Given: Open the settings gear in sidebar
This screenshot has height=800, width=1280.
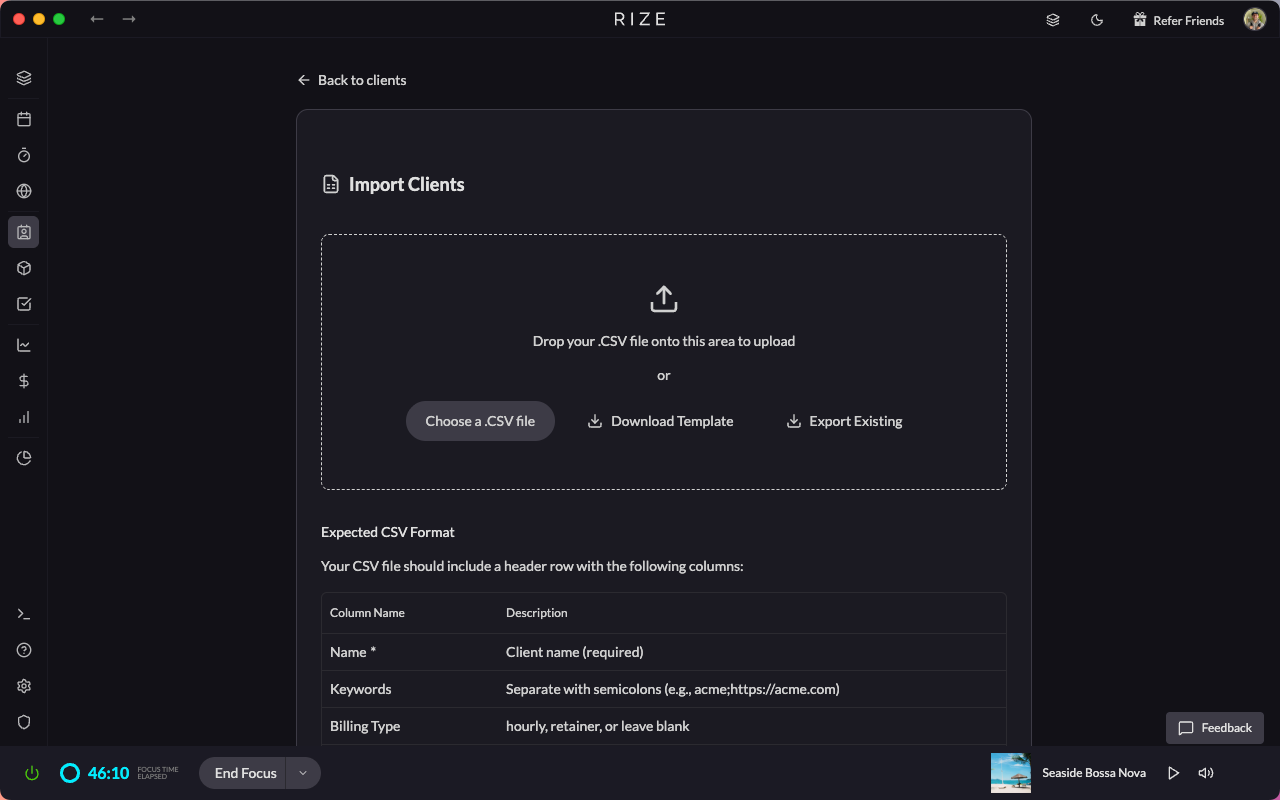Looking at the screenshot, I should click(24, 686).
